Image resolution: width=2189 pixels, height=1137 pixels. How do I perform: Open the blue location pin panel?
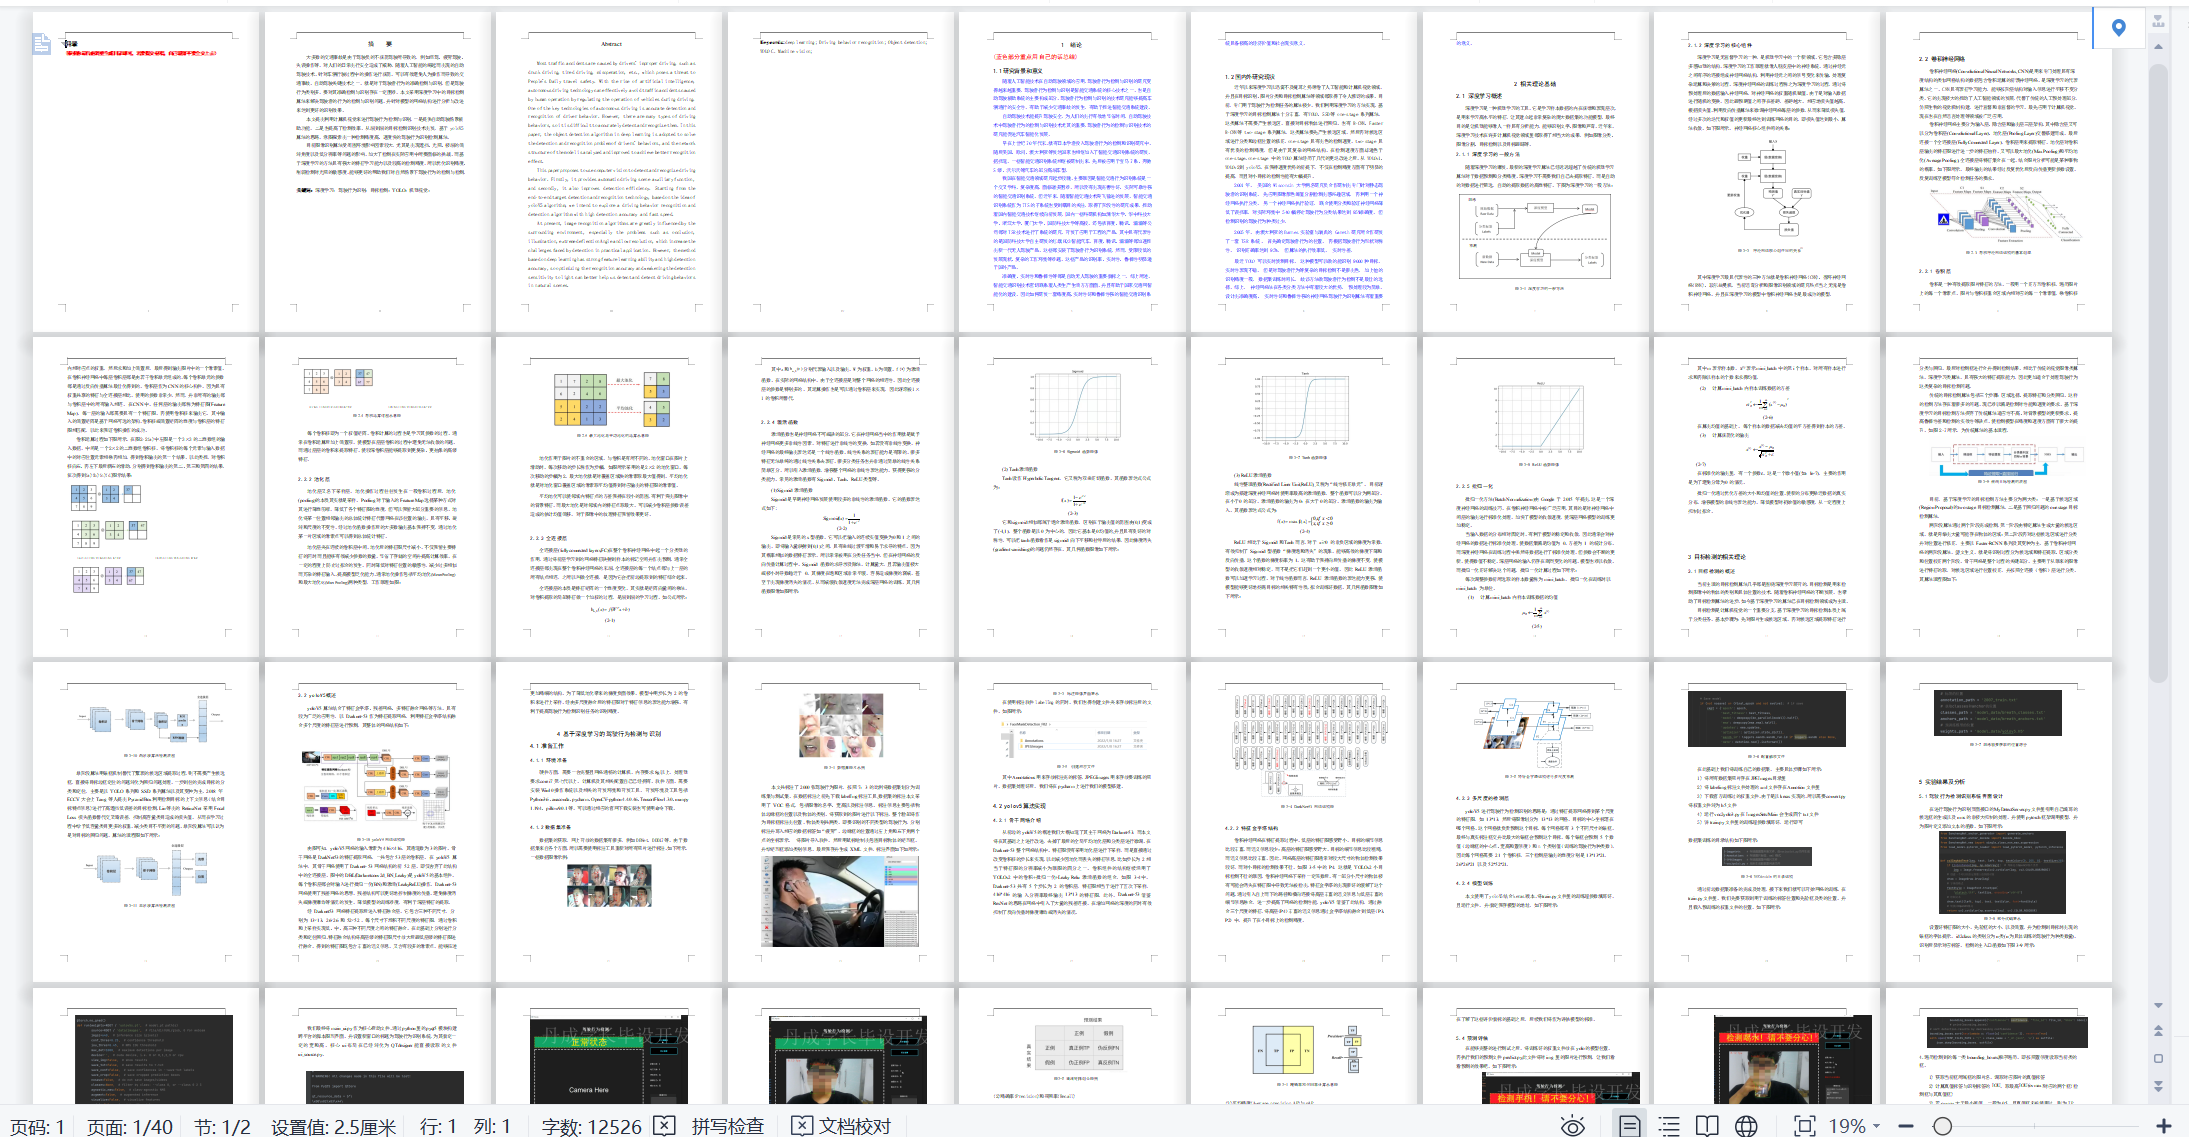tap(2118, 28)
